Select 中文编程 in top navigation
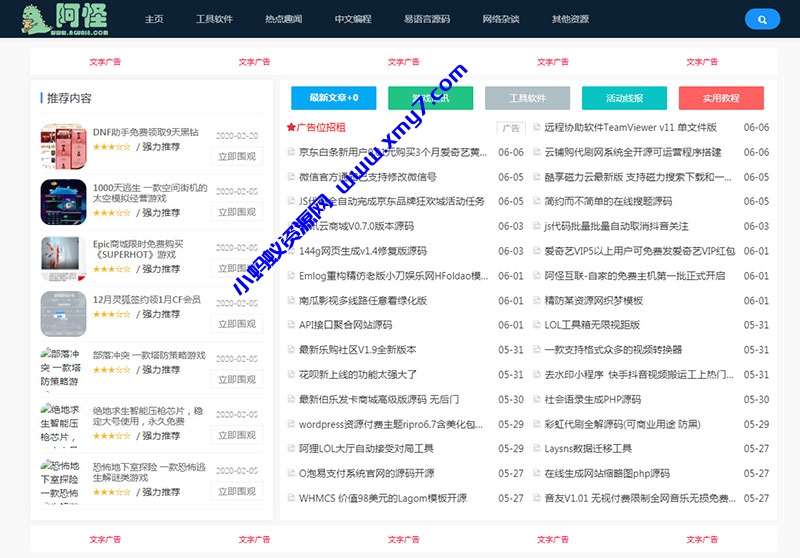The height and width of the screenshot is (558, 800). point(353,19)
